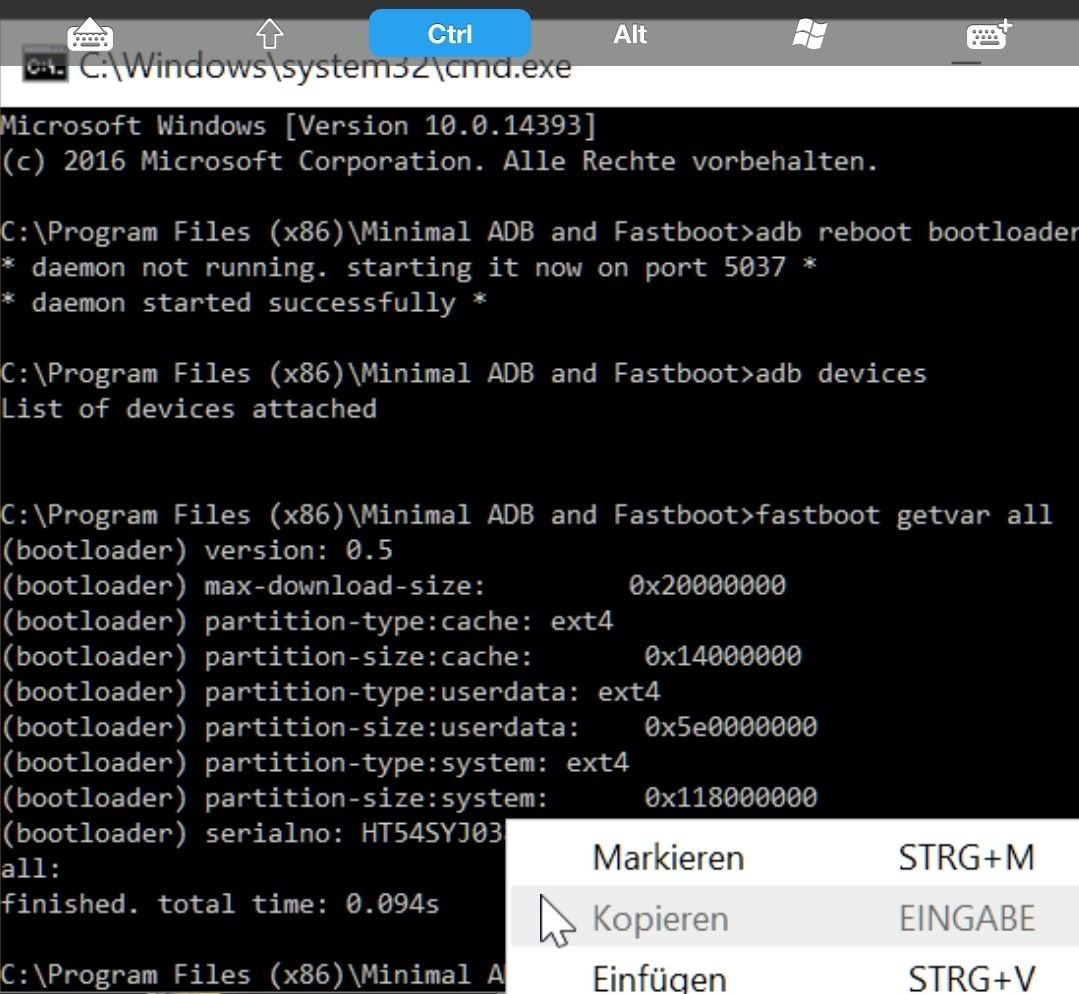Click the cmd.exe window icon

point(45,65)
